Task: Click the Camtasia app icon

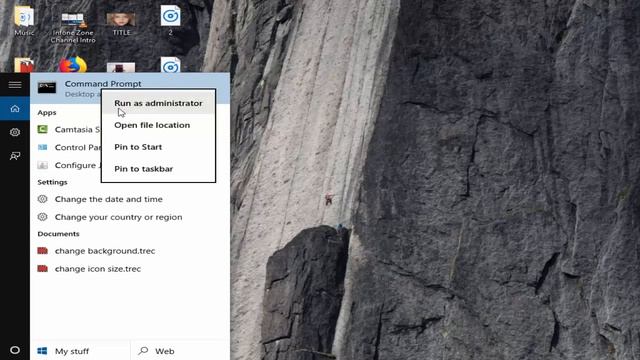Action: [x=42, y=129]
